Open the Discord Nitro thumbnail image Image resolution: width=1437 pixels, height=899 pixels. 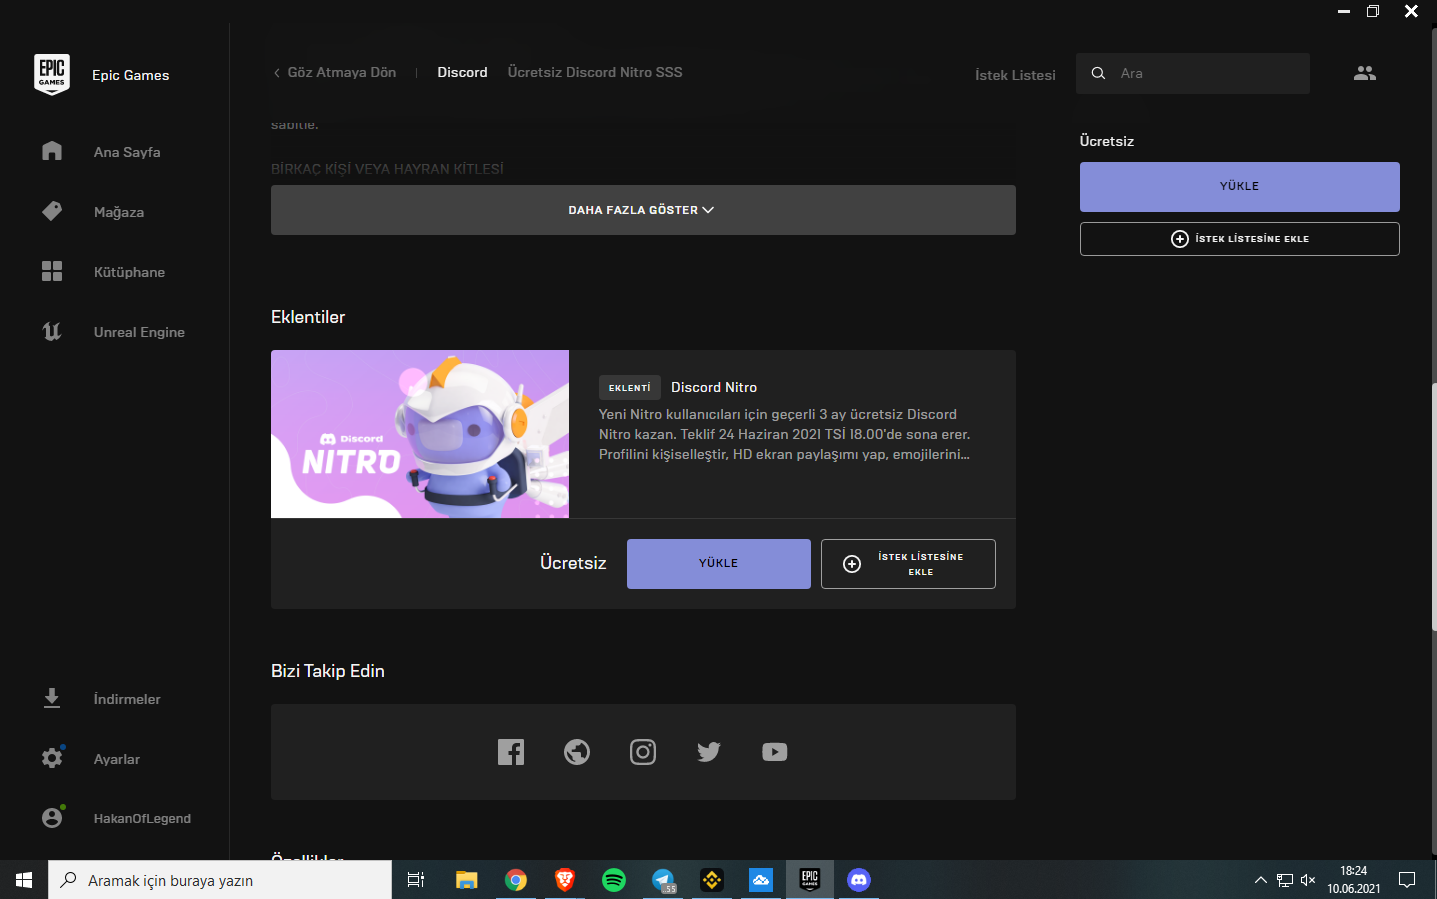coord(420,434)
